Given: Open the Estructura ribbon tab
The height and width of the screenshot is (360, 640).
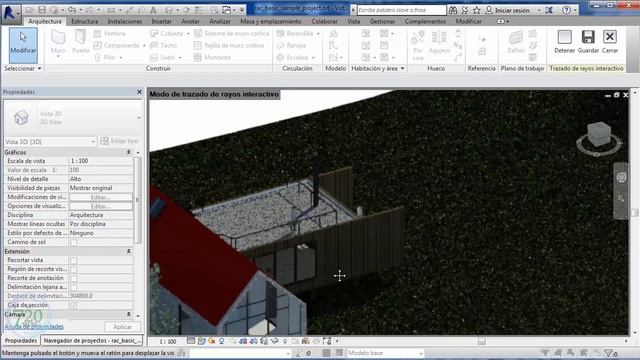Looking at the screenshot, I should click(x=84, y=21).
